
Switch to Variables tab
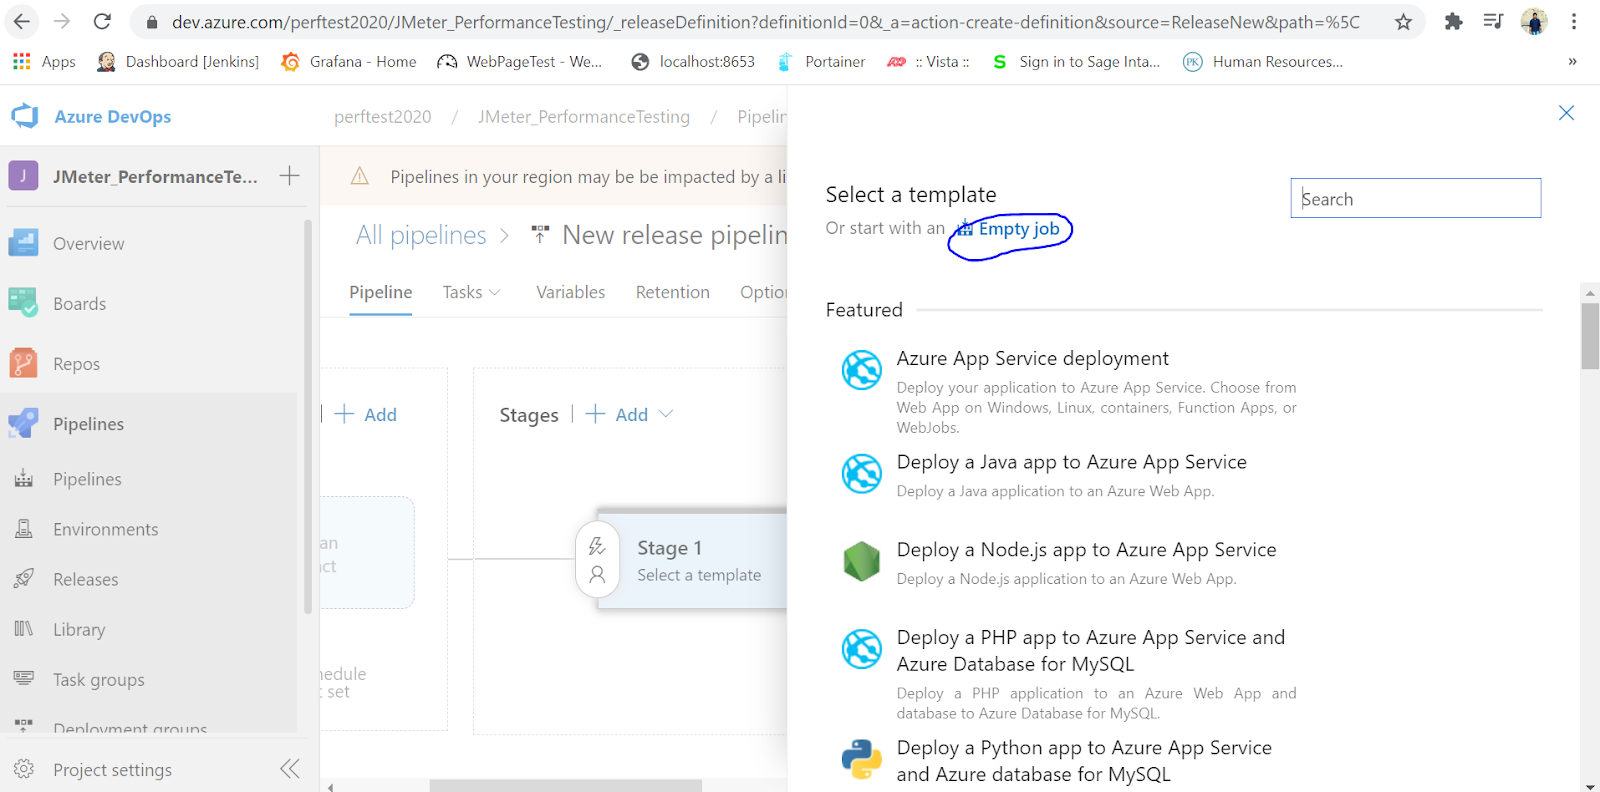click(x=571, y=292)
